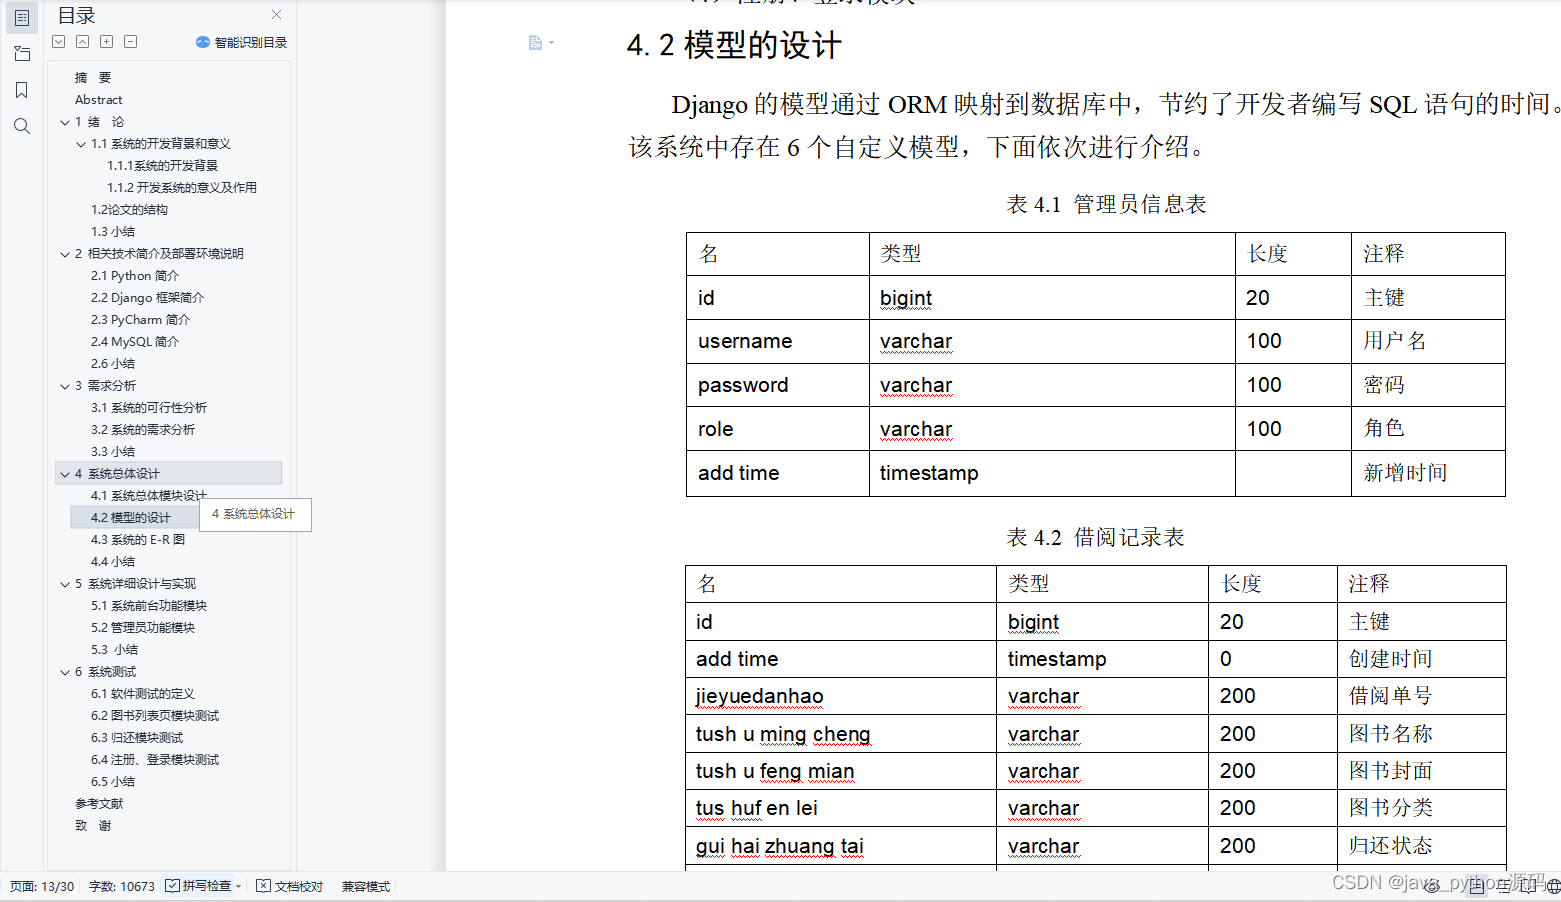The image size is (1561, 902).
Task: Jump to 致 谢 in outline
Action: tap(93, 826)
